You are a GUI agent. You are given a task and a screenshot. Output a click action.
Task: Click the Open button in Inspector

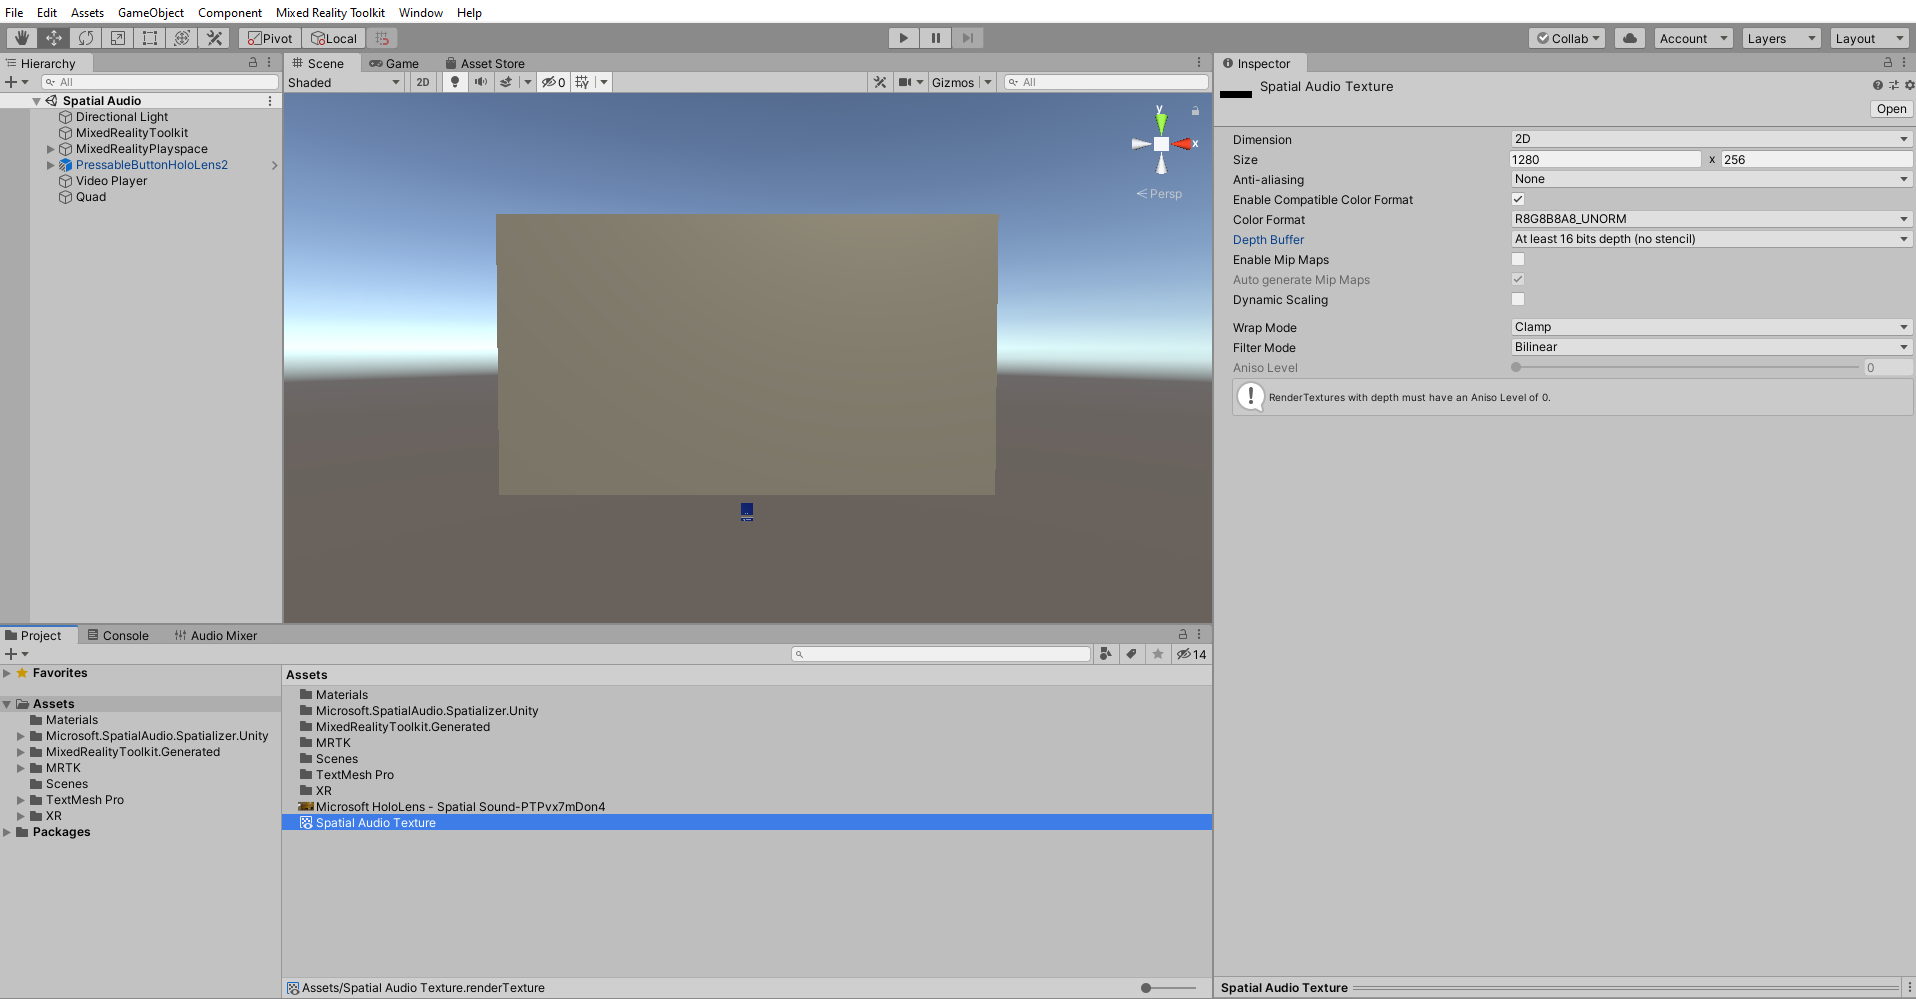(1890, 109)
